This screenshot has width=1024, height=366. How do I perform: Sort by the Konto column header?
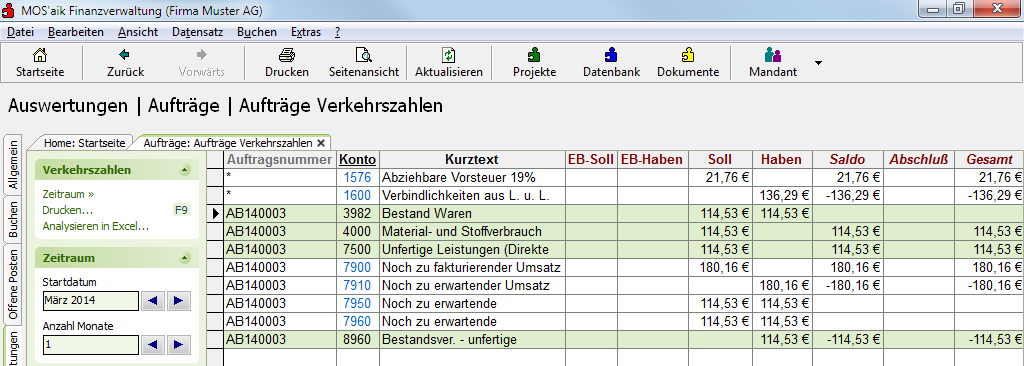(358, 159)
